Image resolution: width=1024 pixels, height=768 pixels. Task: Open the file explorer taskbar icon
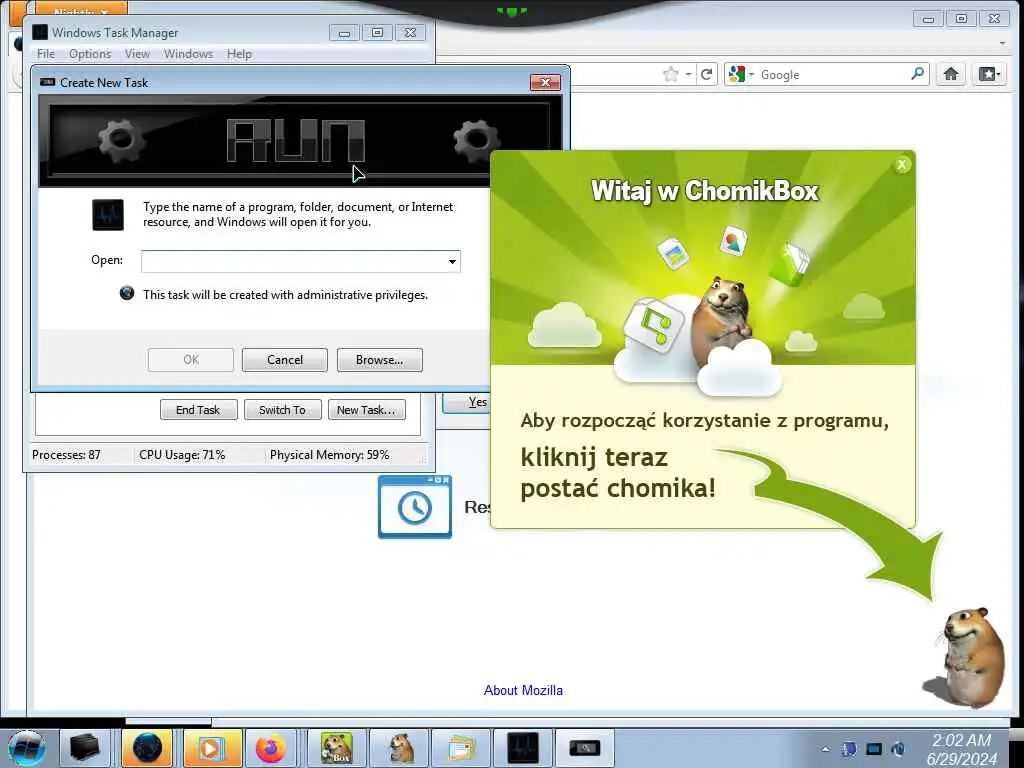pyautogui.click(x=462, y=748)
